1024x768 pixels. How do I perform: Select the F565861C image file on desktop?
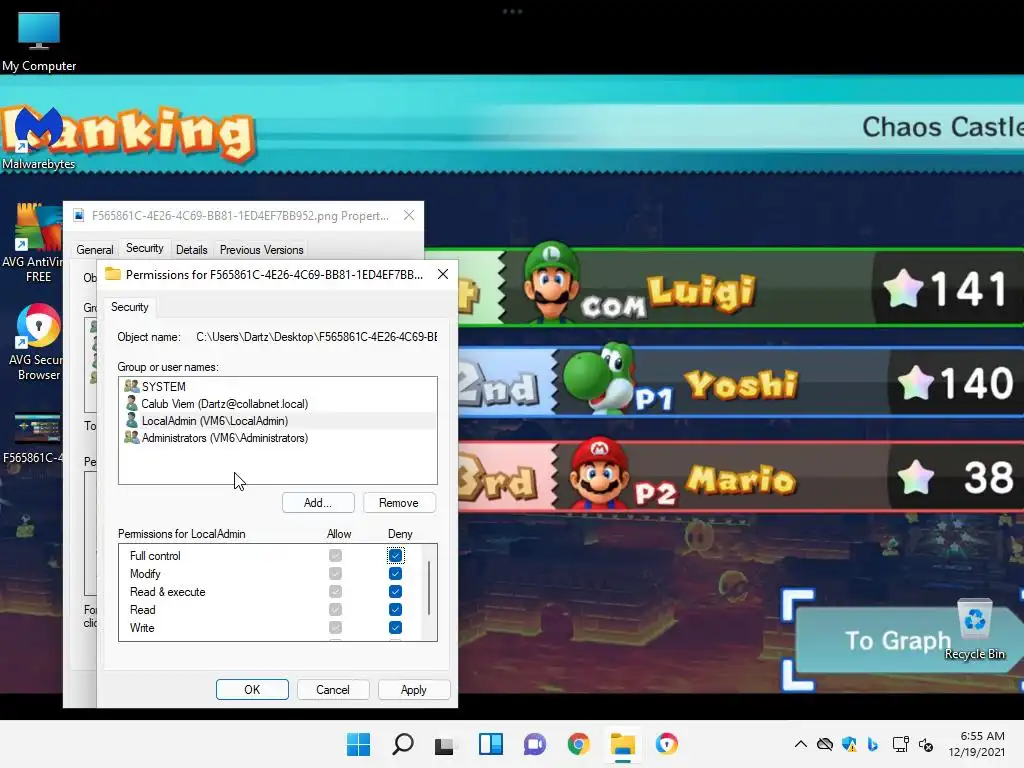(33, 438)
